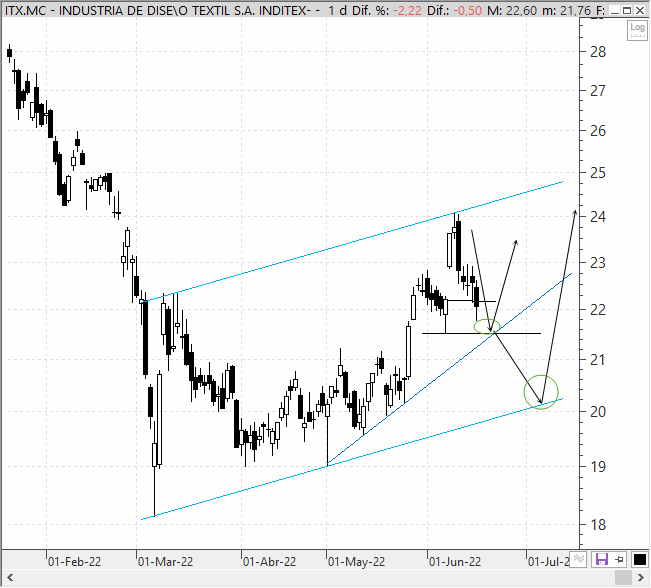Click the price axis label 20
The height and width of the screenshot is (588, 651).
click(598, 412)
